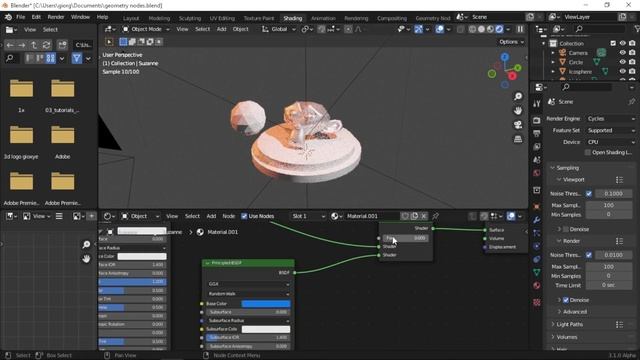This screenshot has width=640, height=360.
Task: Open Material properties tab icon
Action: 537,285
